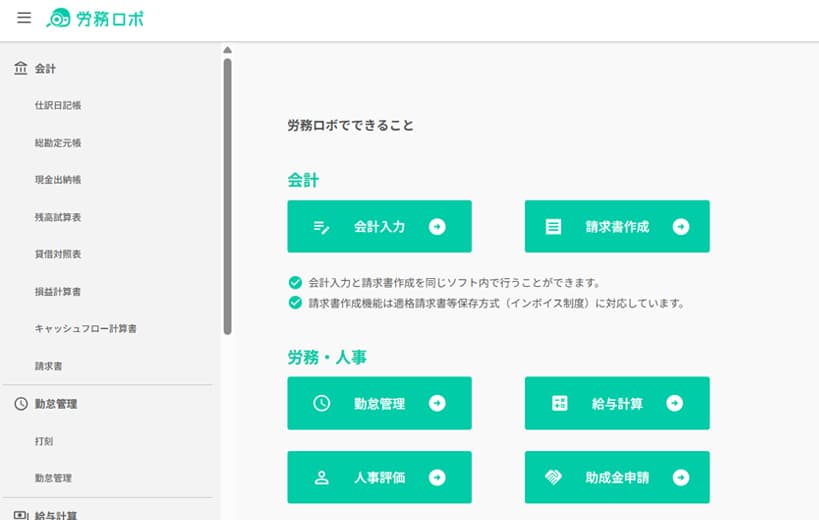Select 勤怠管理 section header in sidebar

point(56,404)
